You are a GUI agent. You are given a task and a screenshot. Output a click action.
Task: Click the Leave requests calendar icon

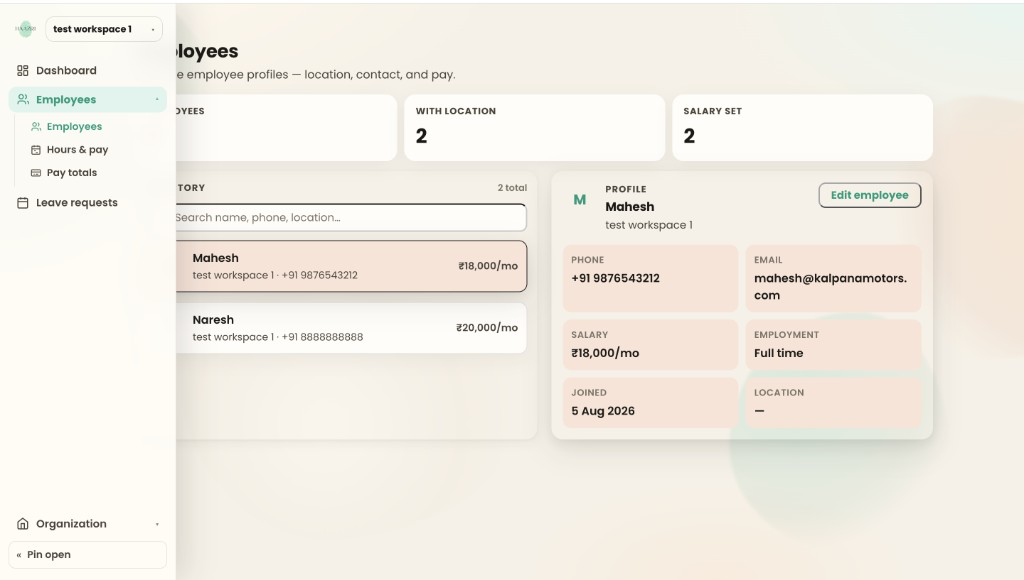pos(22,202)
